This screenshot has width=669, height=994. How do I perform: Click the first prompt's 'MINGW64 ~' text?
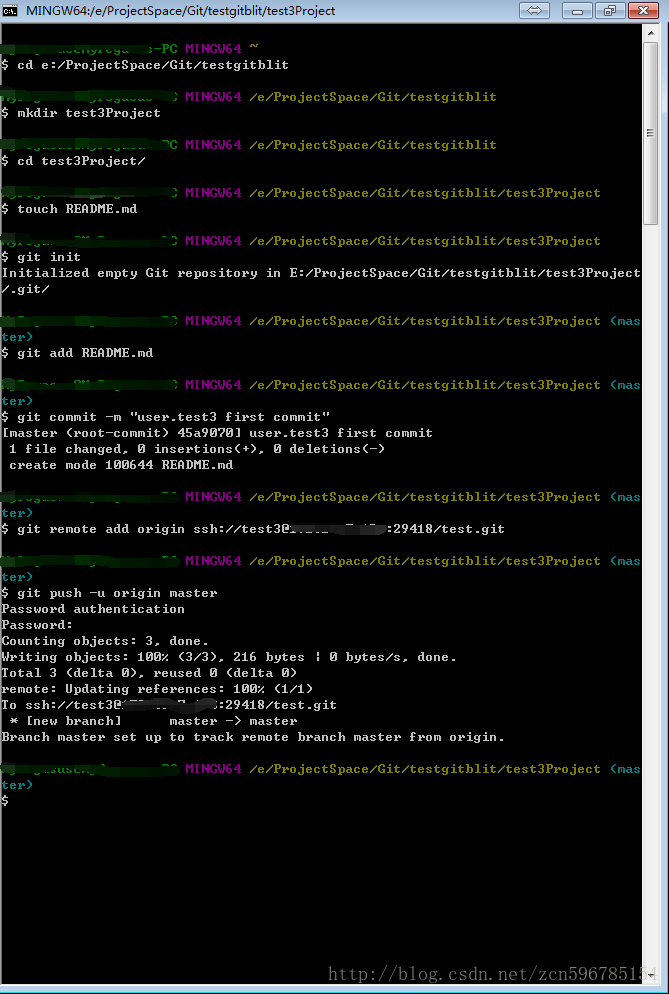tap(222, 49)
